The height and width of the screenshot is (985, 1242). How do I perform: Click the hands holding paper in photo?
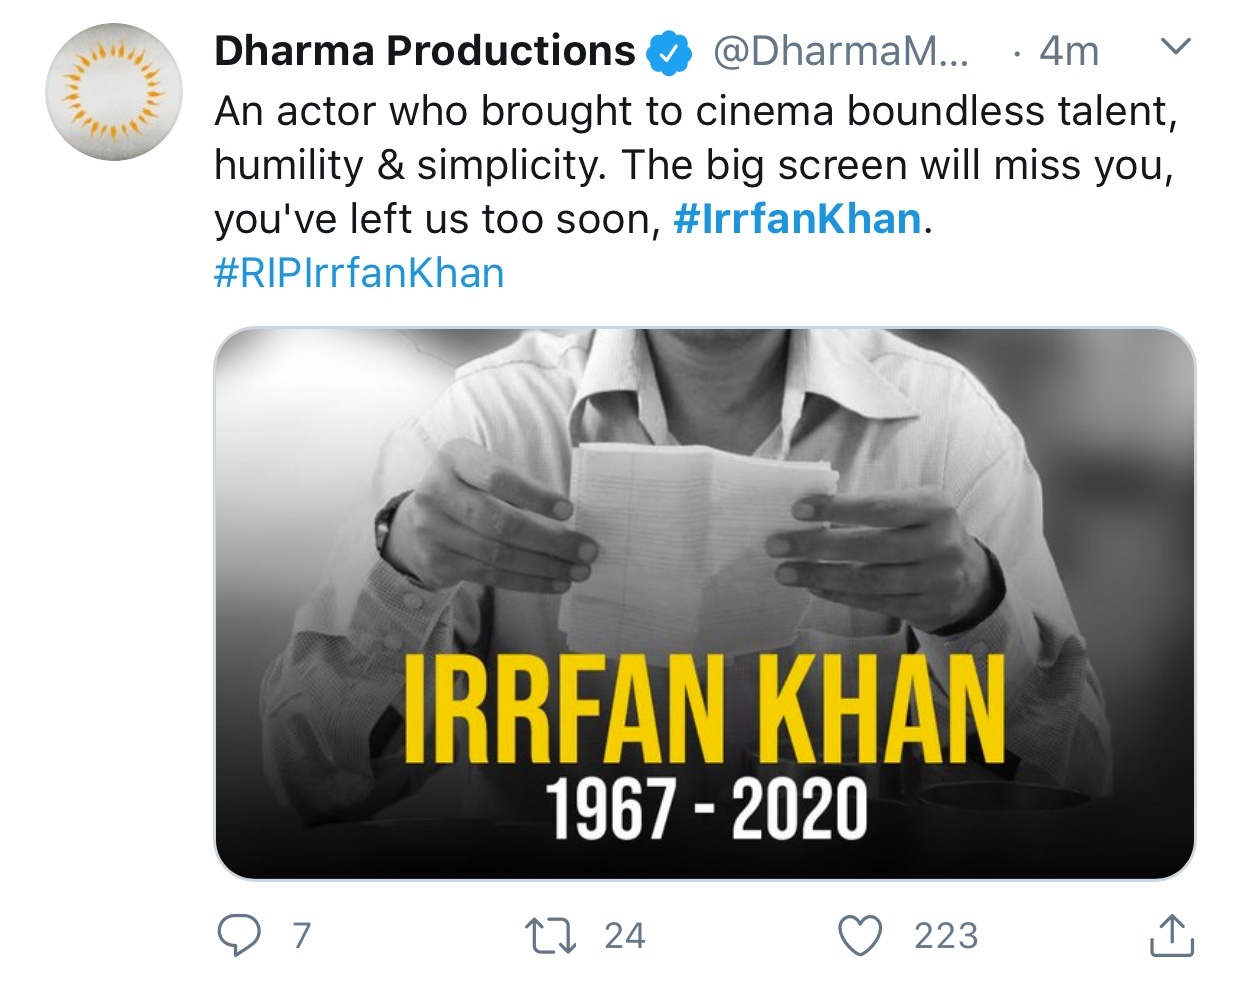pos(690,530)
